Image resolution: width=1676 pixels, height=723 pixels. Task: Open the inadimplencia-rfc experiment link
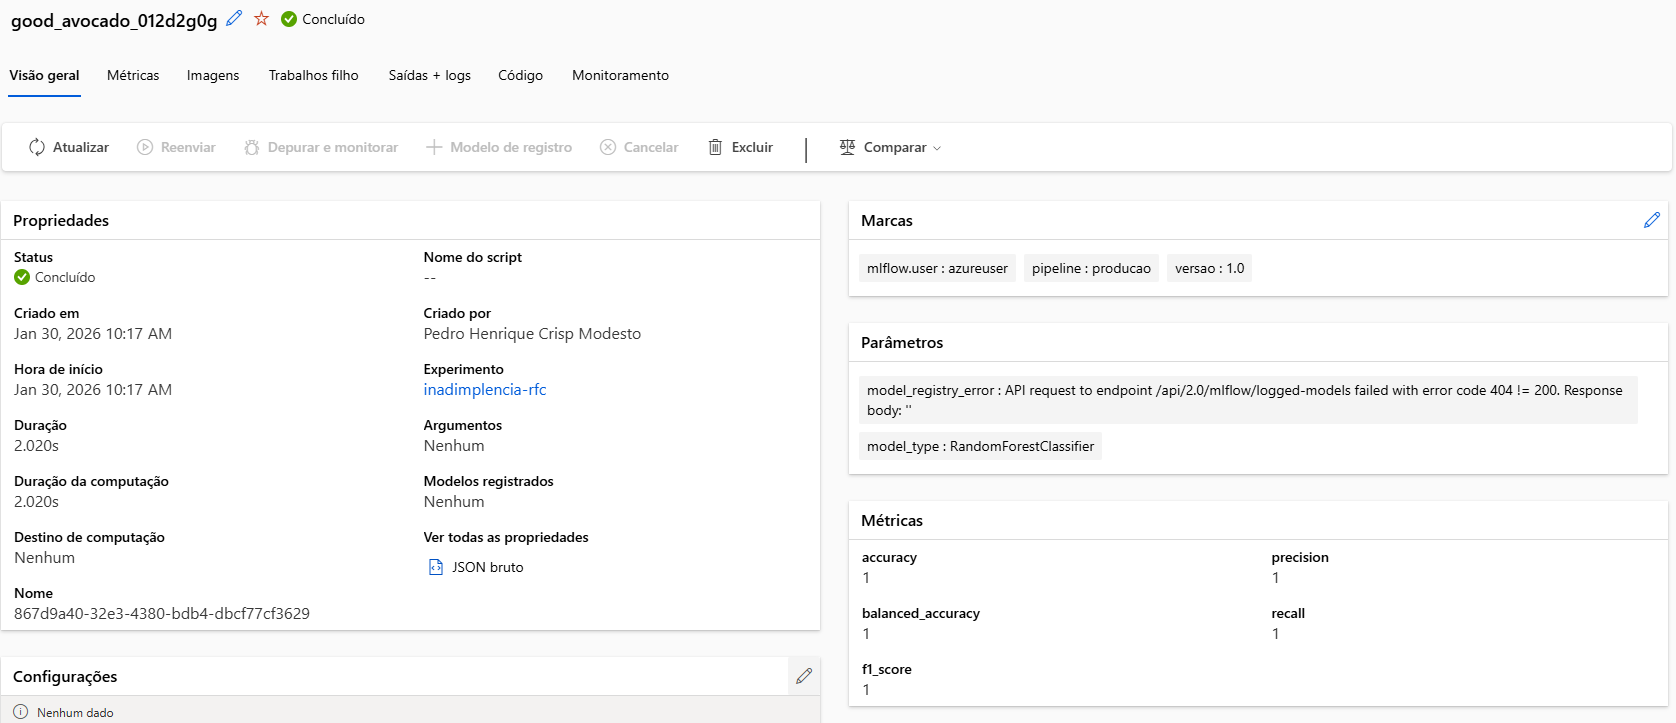point(485,390)
